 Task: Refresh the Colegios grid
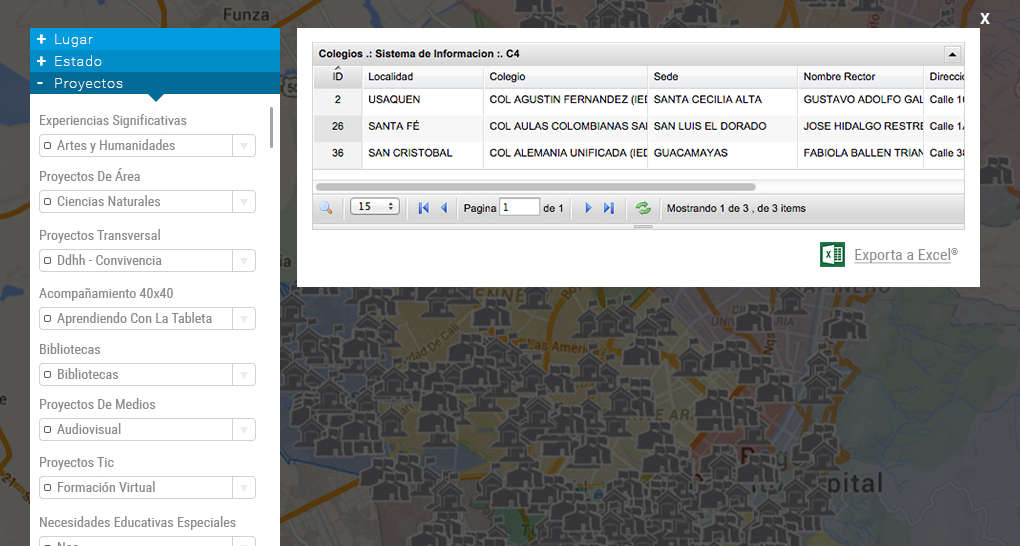tap(643, 208)
